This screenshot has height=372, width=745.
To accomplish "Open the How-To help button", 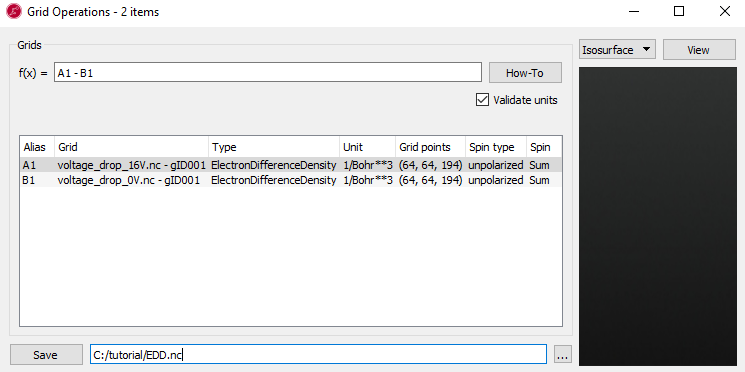I will click(x=525, y=73).
